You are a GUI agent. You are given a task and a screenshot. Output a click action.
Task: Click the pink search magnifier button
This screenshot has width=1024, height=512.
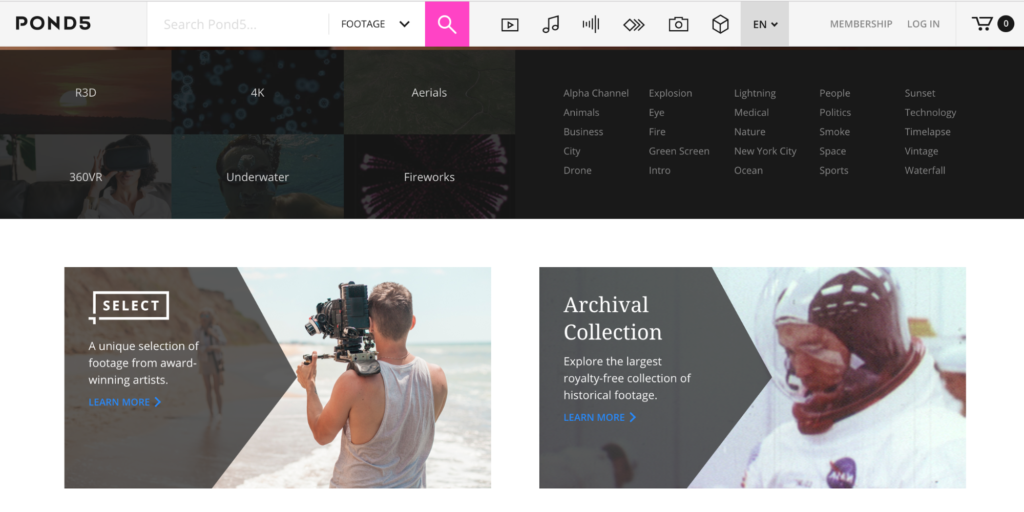click(447, 24)
